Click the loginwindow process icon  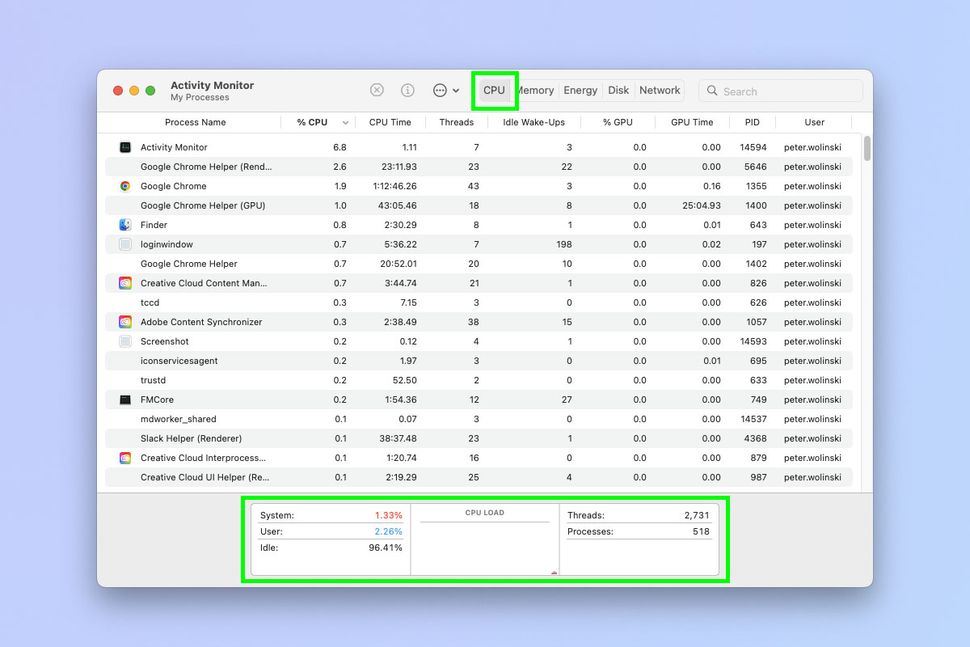coord(124,244)
